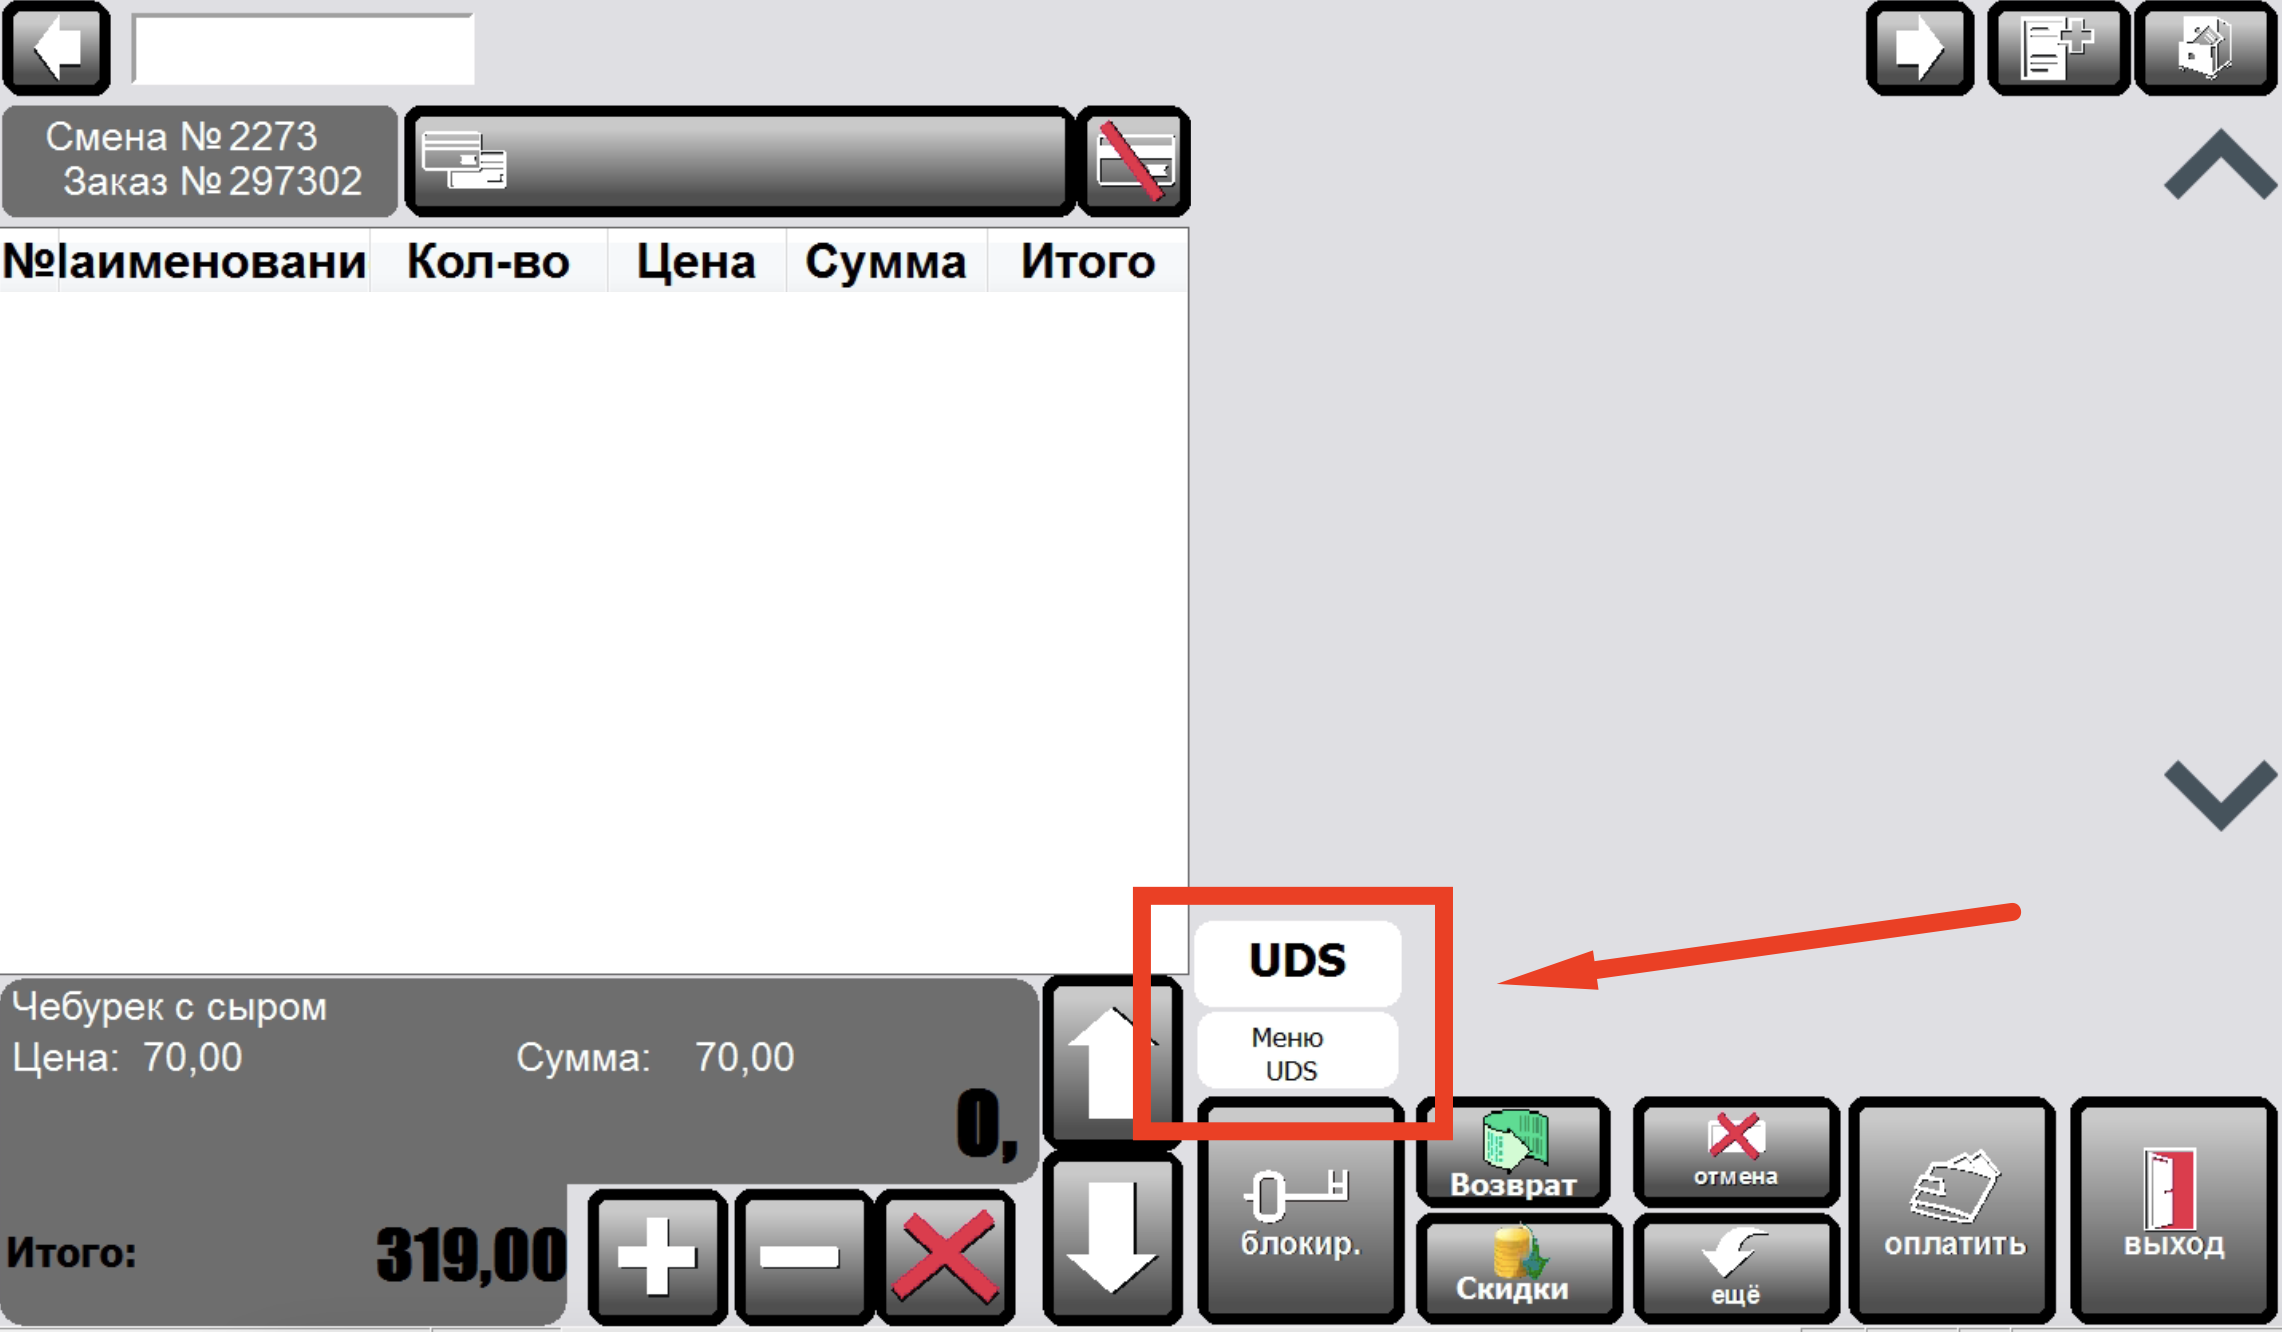This screenshot has height=1332, width=2282.
Task: Click the оплатить pay button
Action: tap(1953, 1210)
